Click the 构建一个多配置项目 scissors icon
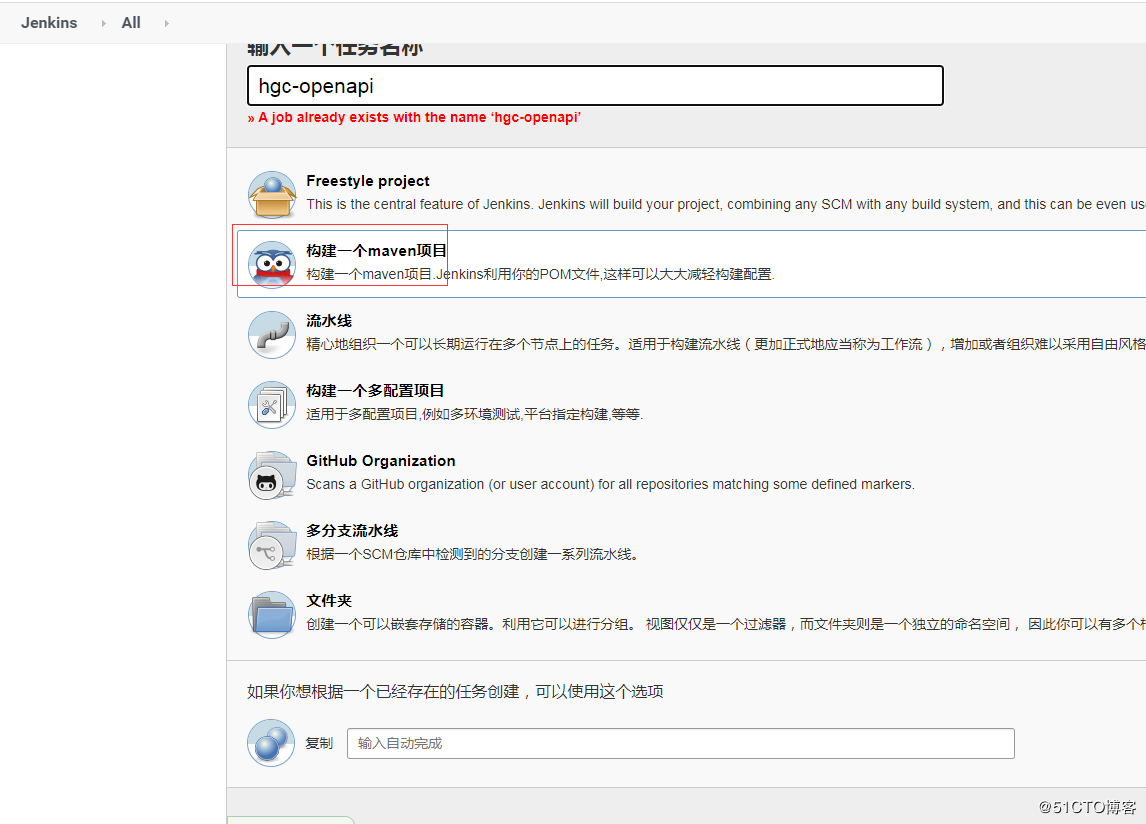 click(x=271, y=404)
